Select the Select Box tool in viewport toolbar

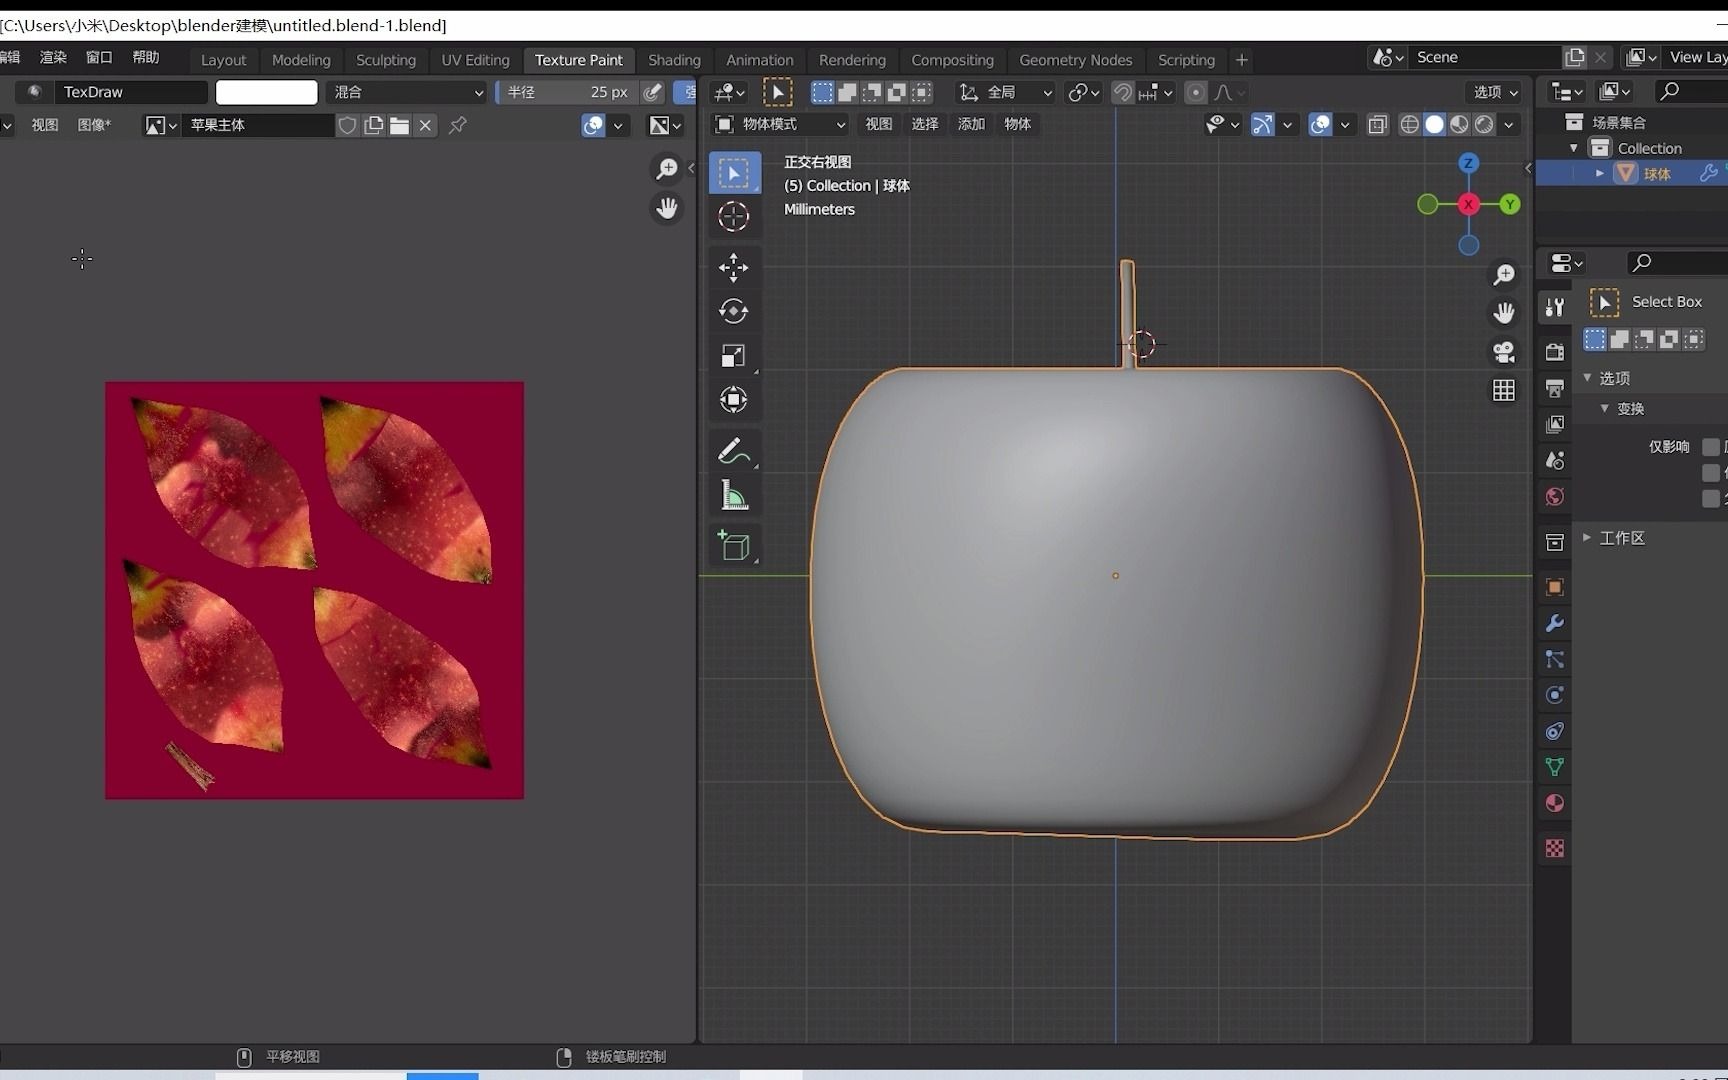734,173
